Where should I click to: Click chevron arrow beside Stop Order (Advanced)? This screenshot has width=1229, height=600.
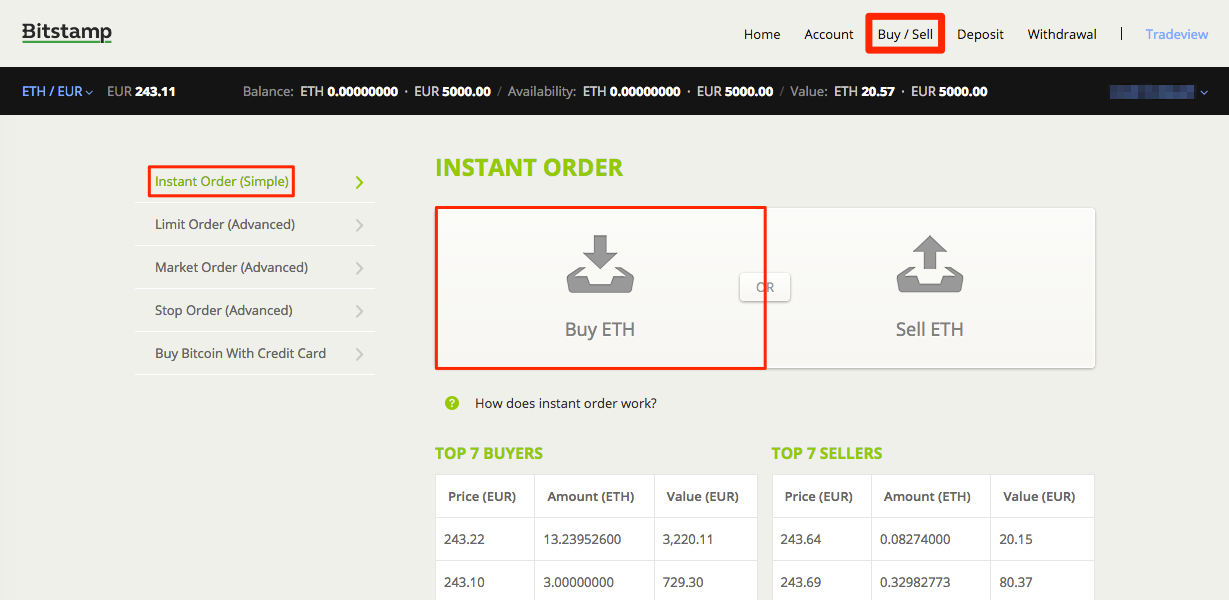tap(359, 311)
